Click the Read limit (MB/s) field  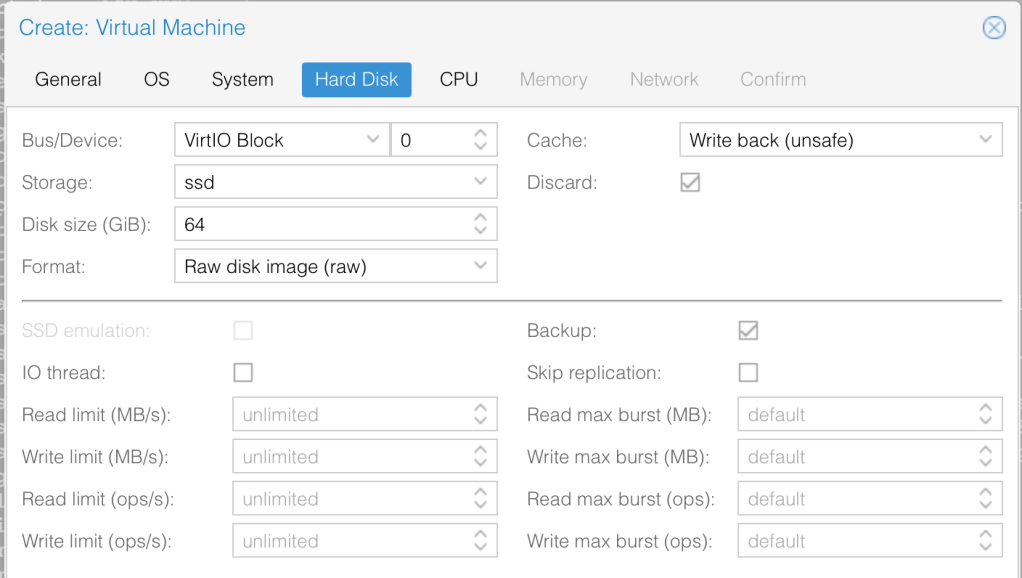point(350,415)
